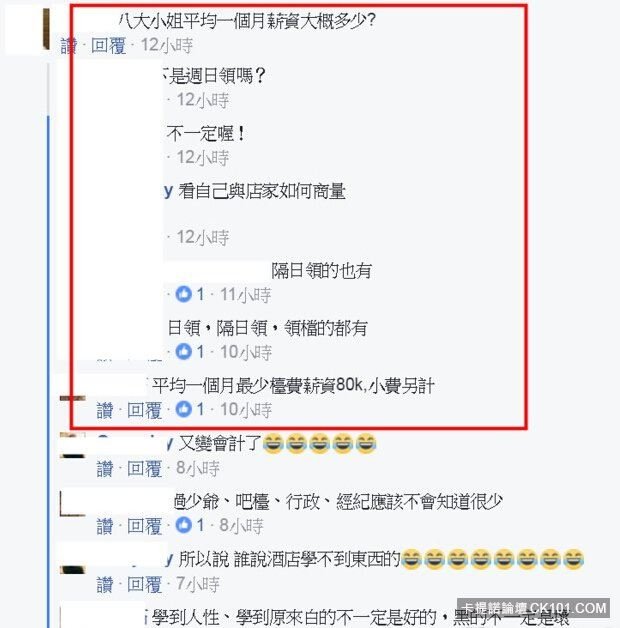This screenshot has width=620, height=628.
Task: Click the like icon under the 少爺、吧檯 comment
Action: [x=183, y=525]
